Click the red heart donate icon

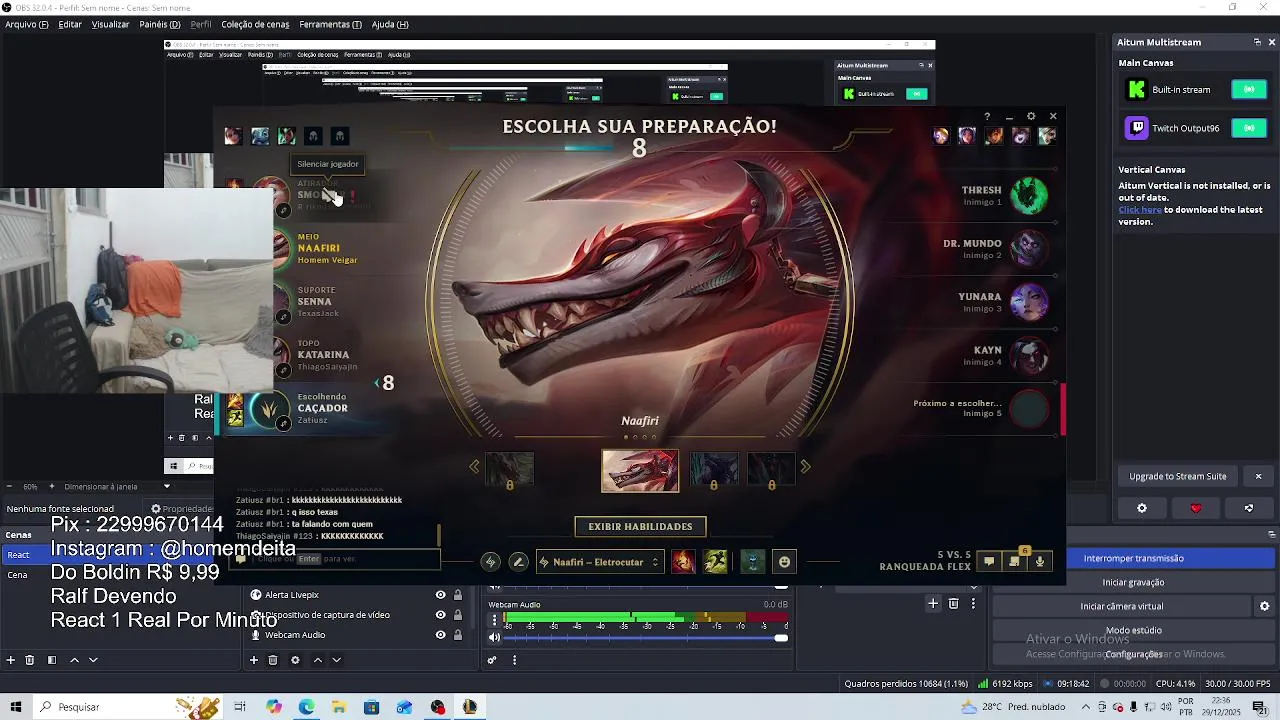click(1195, 508)
